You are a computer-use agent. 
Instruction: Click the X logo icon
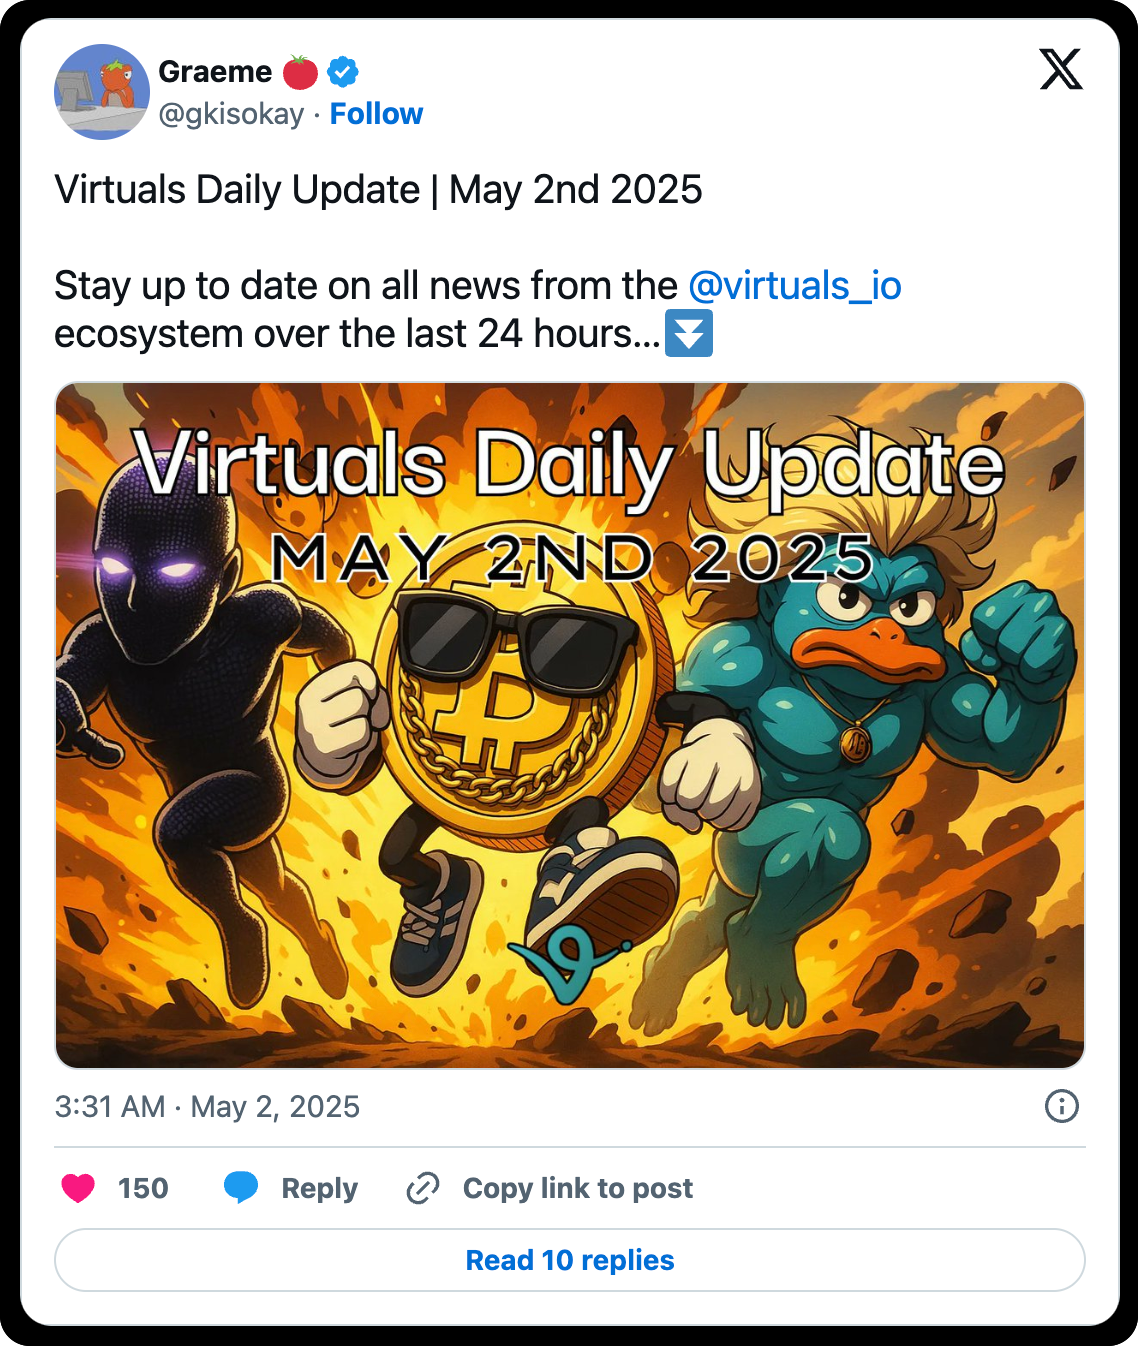[x=1061, y=69]
